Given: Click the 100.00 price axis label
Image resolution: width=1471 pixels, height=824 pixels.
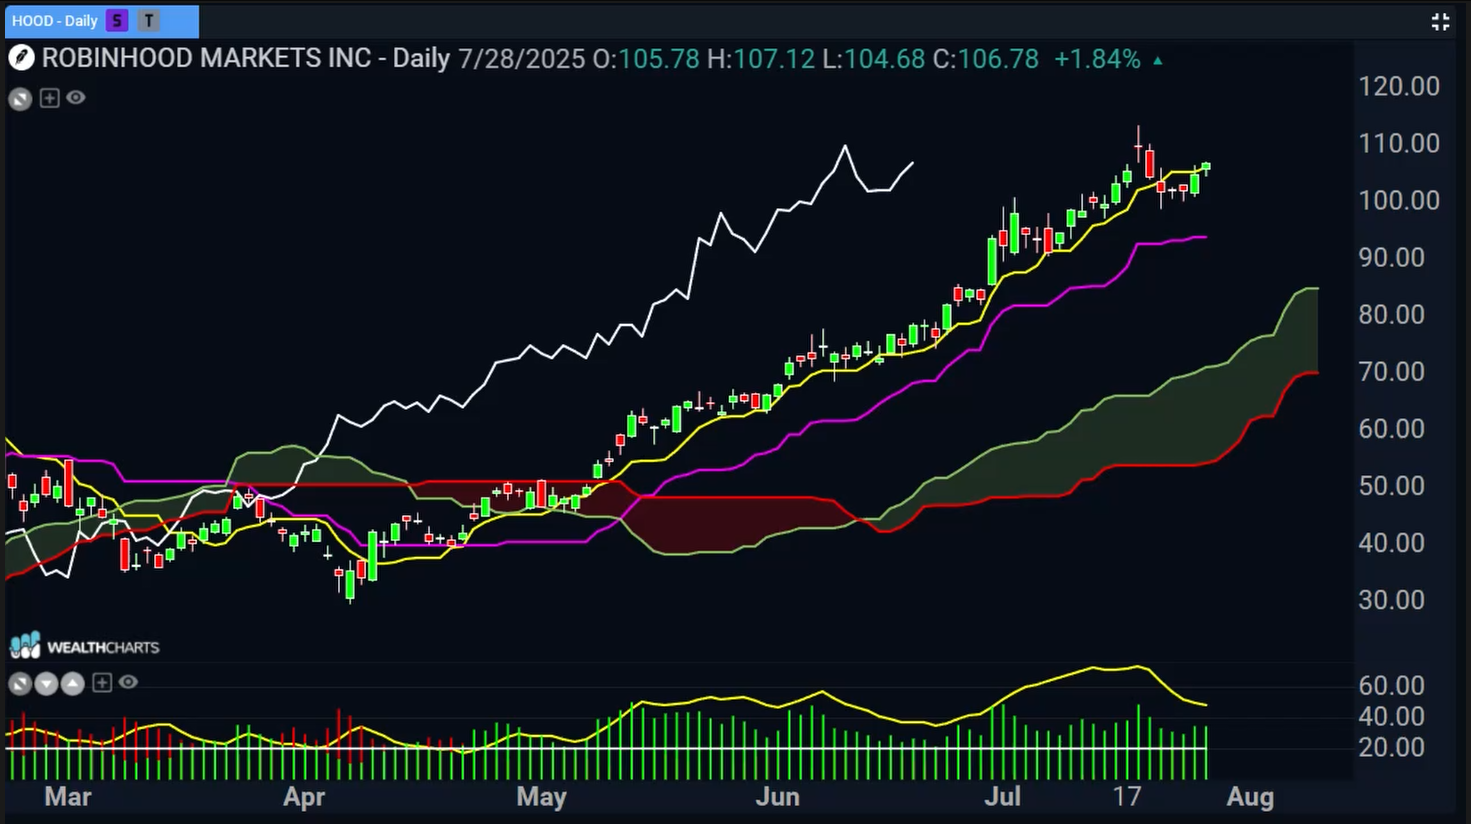Looking at the screenshot, I should coord(1399,200).
